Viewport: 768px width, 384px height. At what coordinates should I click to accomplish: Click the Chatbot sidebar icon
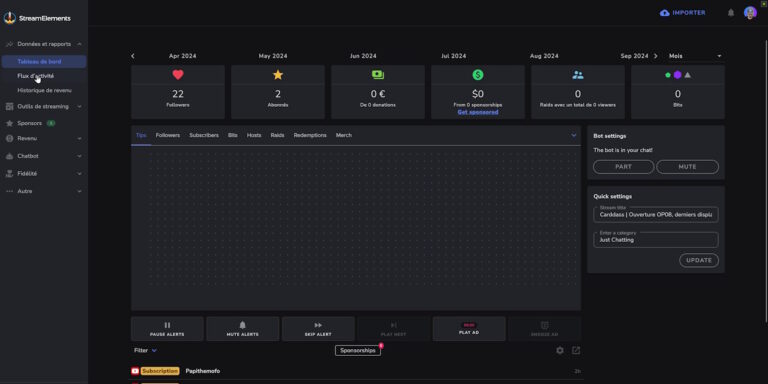pyautogui.click(x=9, y=156)
